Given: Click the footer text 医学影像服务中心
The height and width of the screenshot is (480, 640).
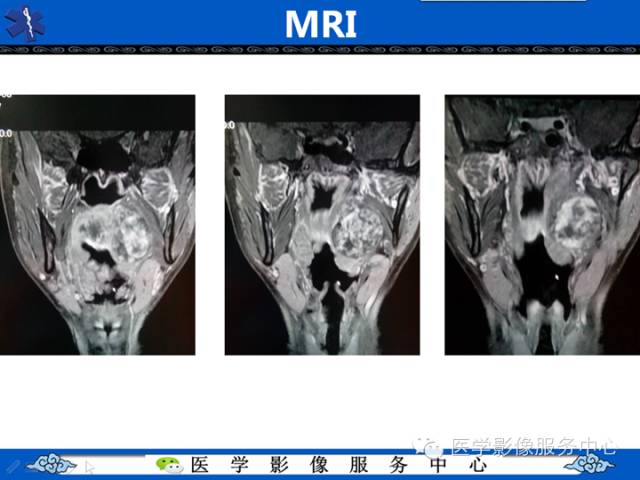Looking at the screenshot, I should point(339,465).
